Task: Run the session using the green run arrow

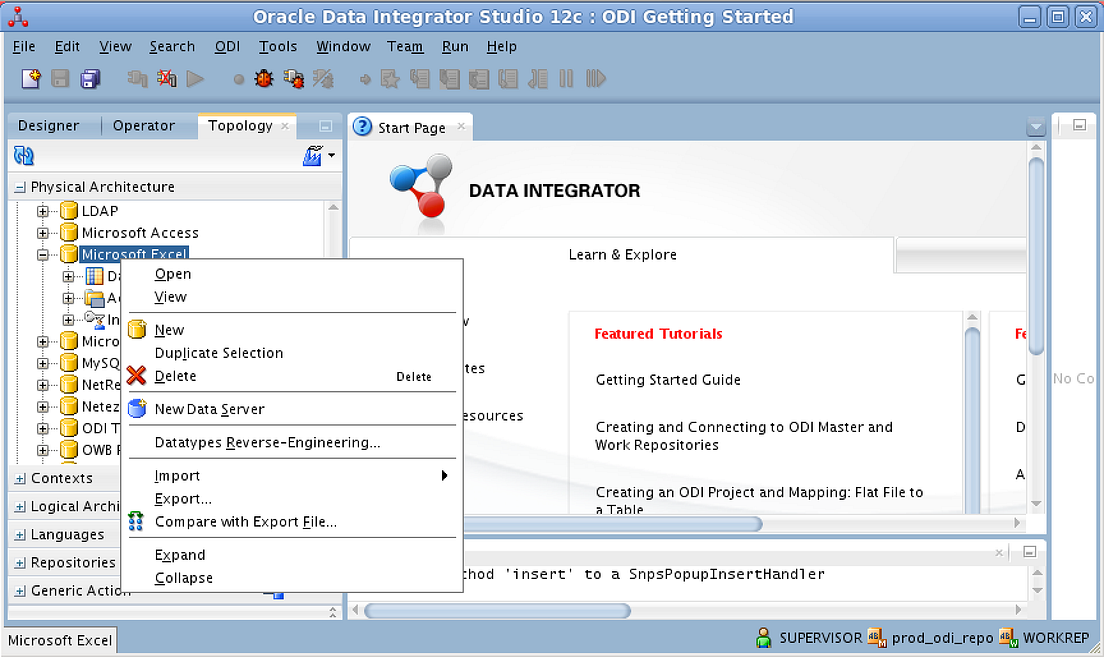Action: click(196, 78)
